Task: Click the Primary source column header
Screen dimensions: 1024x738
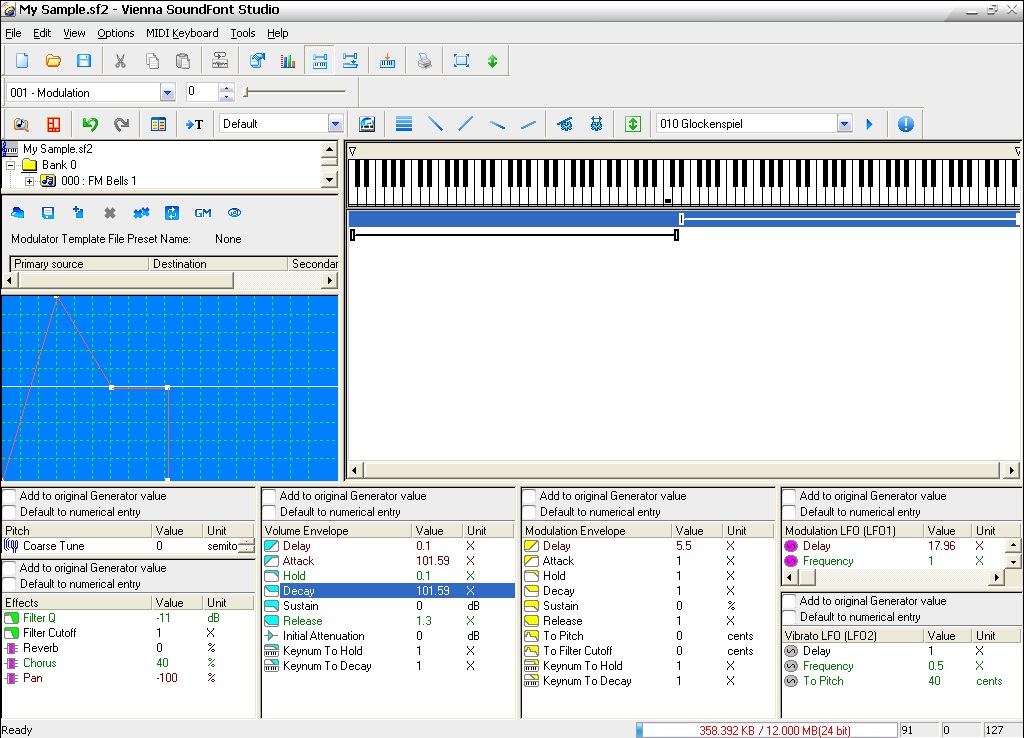Action: 78,264
